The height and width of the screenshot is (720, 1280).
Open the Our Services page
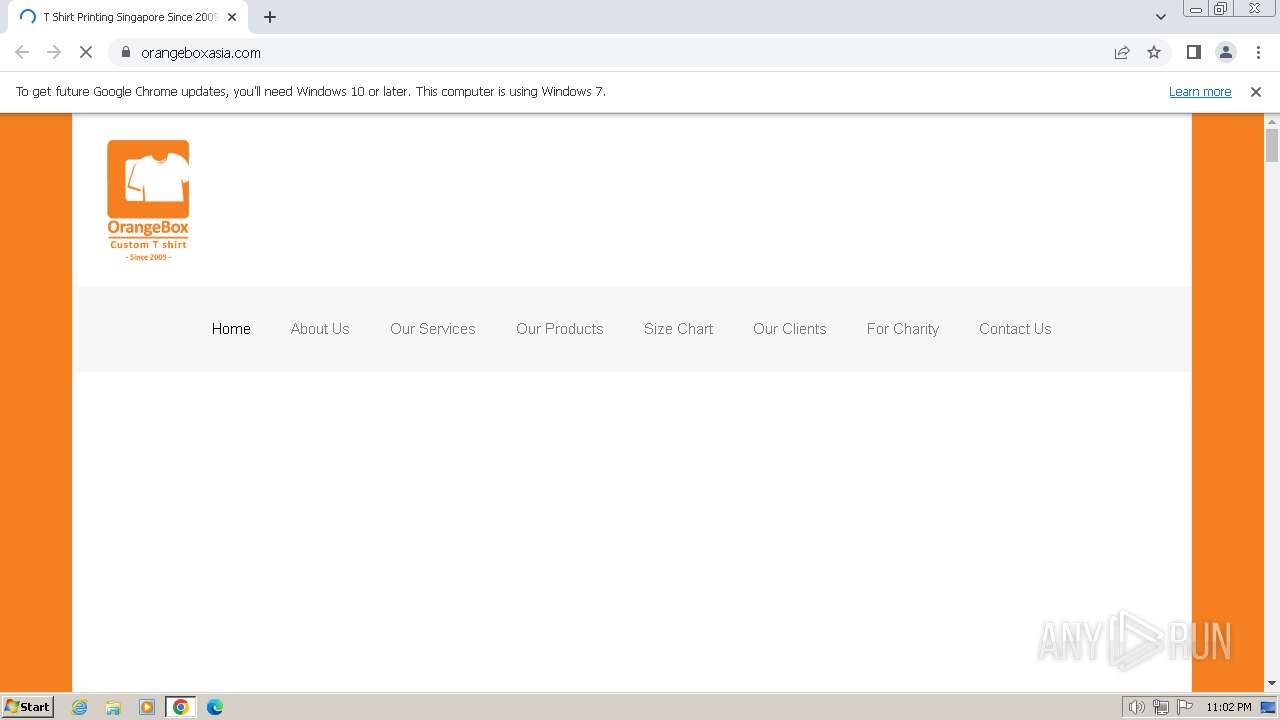click(433, 329)
